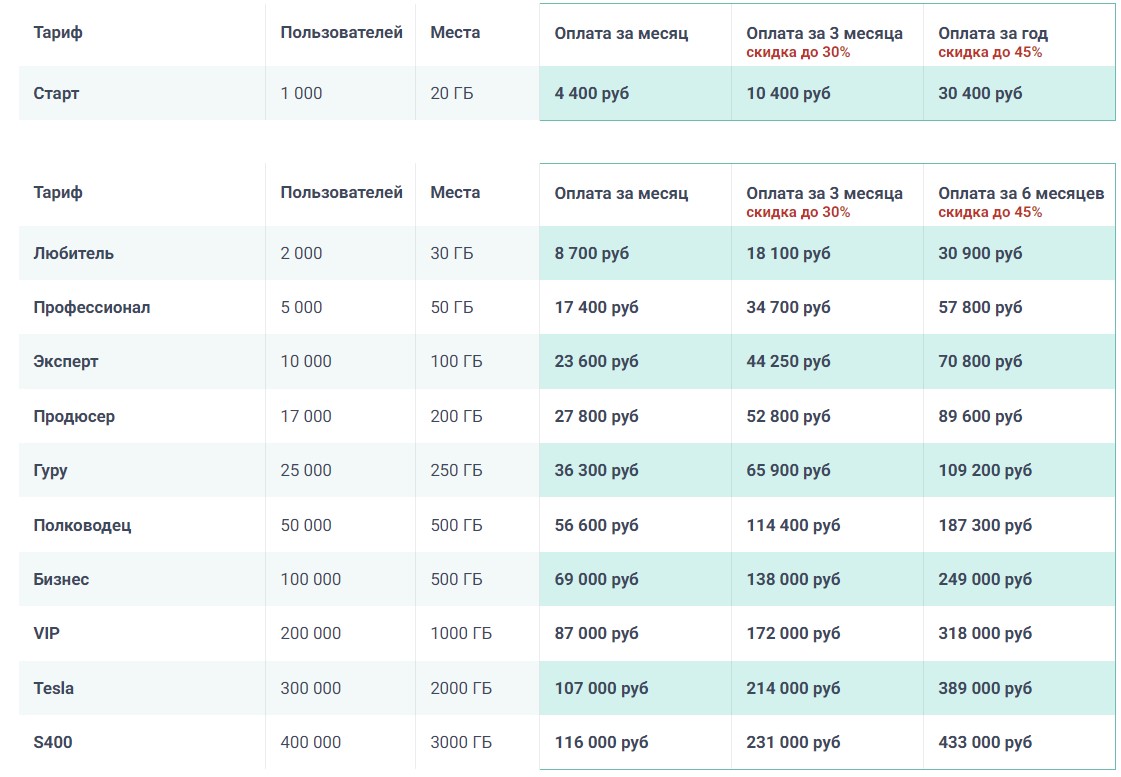Image resolution: width=1121 pixels, height=777 pixels.
Task: Click Tesla six-month price 389 000 руб
Action: click(x=984, y=688)
